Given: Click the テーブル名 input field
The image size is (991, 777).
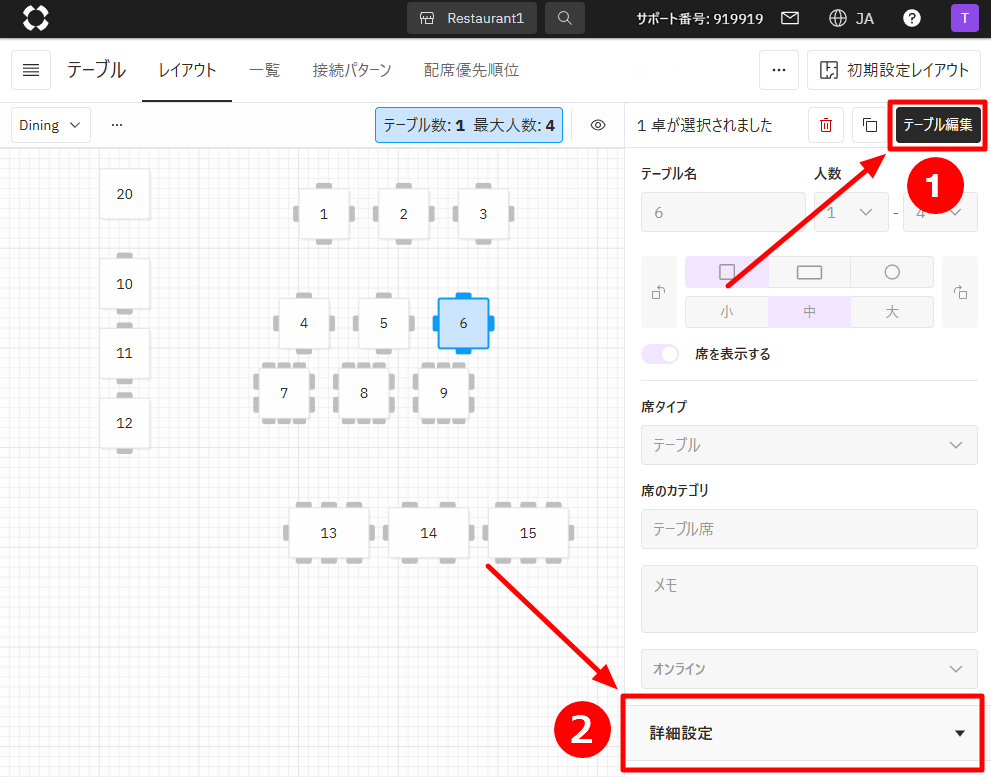Looking at the screenshot, I should pyautogui.click(x=723, y=212).
